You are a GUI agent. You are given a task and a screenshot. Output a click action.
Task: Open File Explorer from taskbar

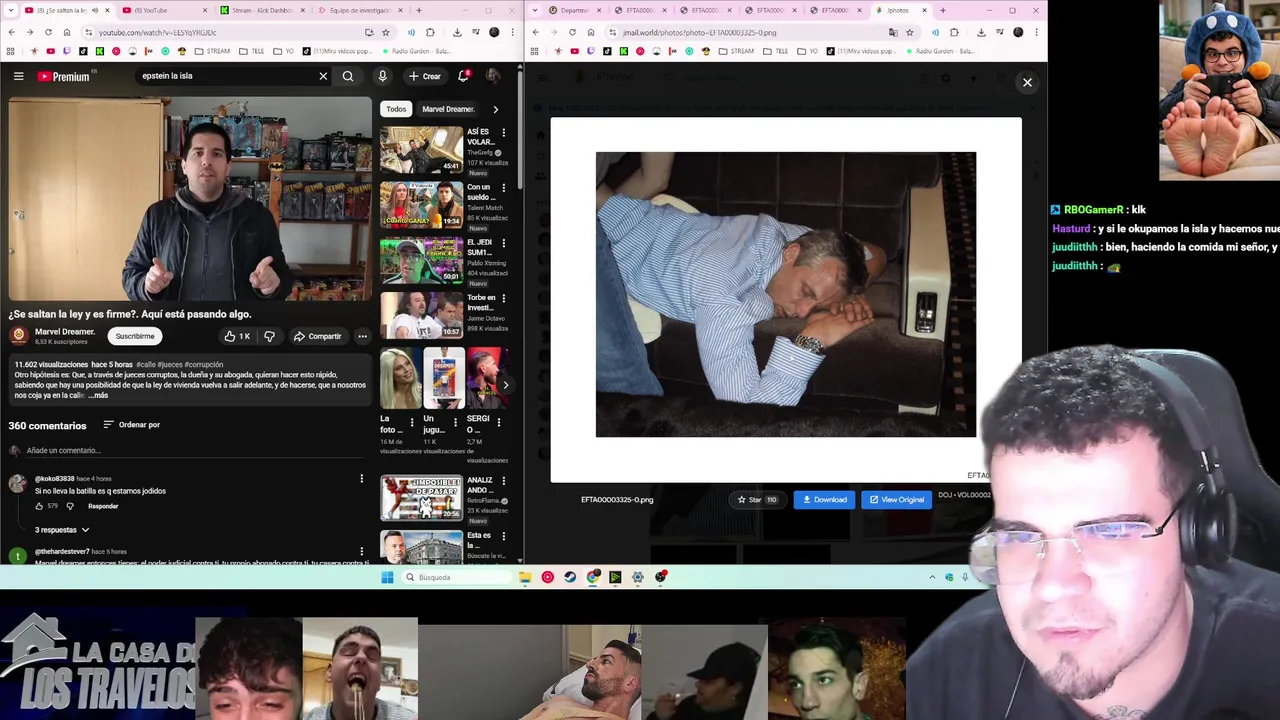525,577
